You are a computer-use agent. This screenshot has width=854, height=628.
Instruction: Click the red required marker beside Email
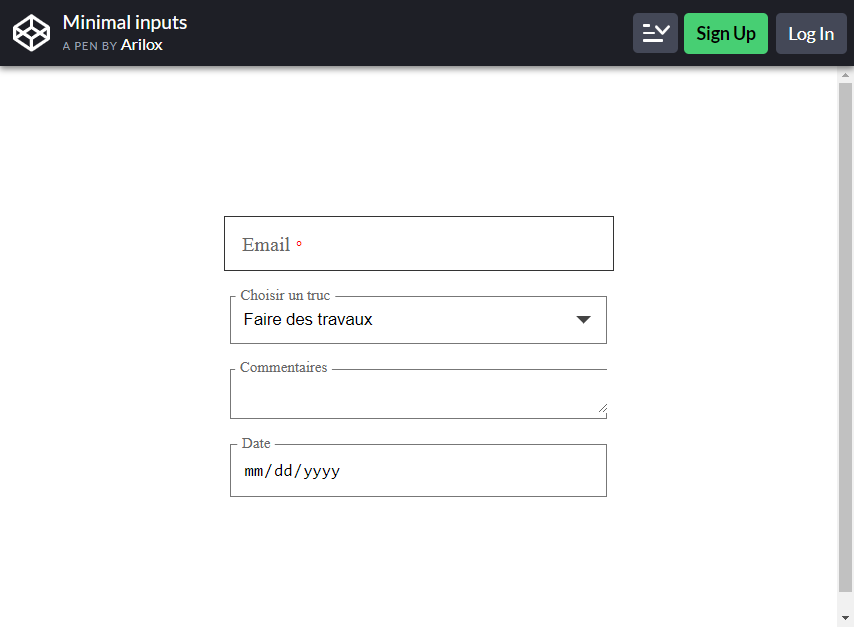pyautogui.click(x=299, y=243)
